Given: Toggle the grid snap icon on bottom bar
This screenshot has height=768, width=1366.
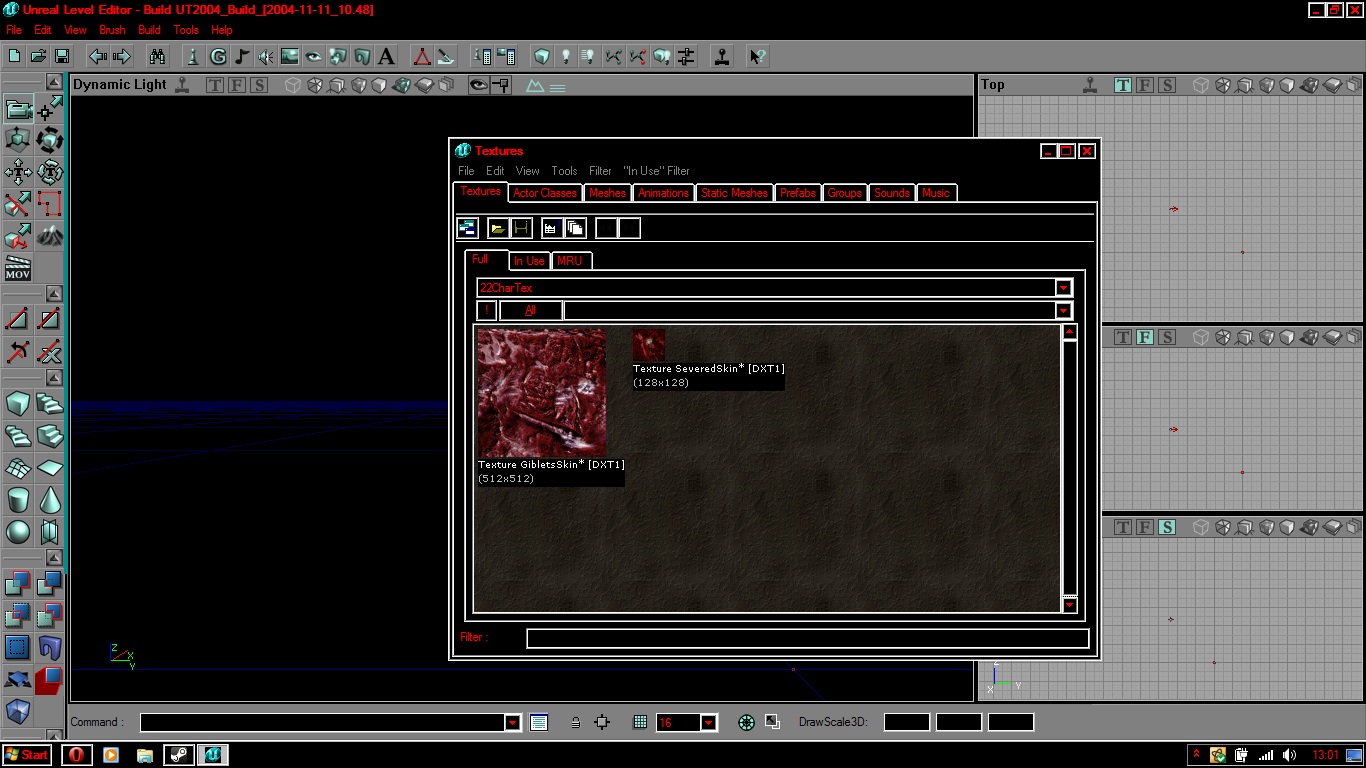Looking at the screenshot, I should [x=640, y=722].
